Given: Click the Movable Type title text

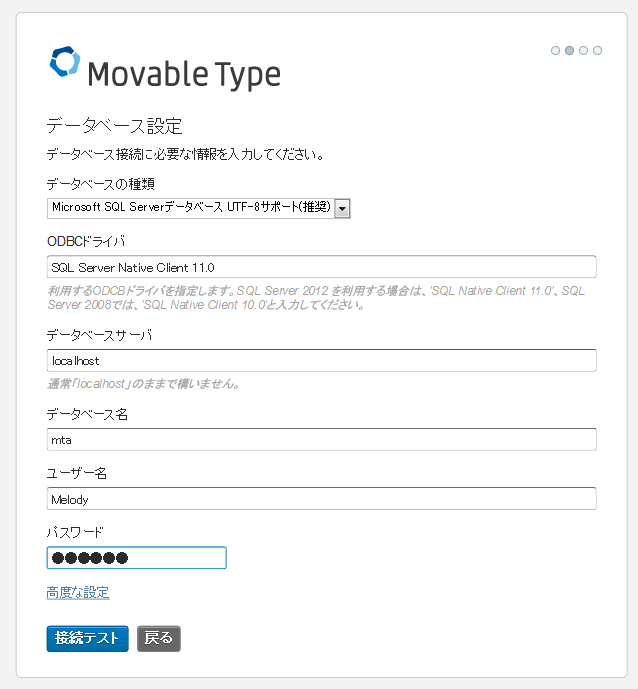Looking at the screenshot, I should 184,74.
